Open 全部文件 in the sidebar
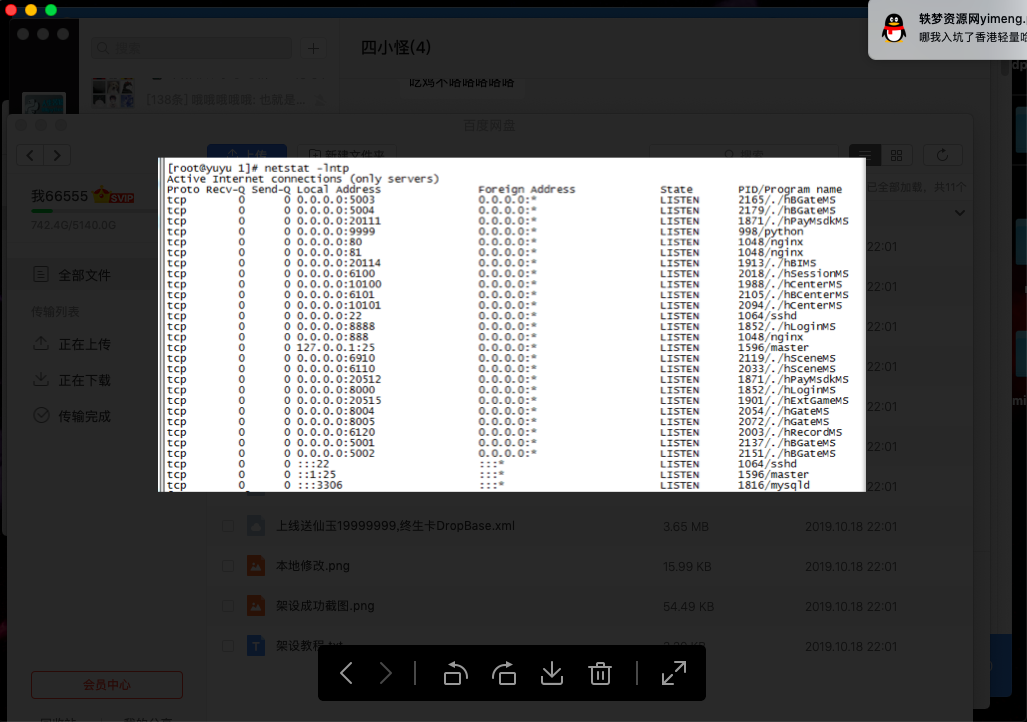 coord(84,275)
